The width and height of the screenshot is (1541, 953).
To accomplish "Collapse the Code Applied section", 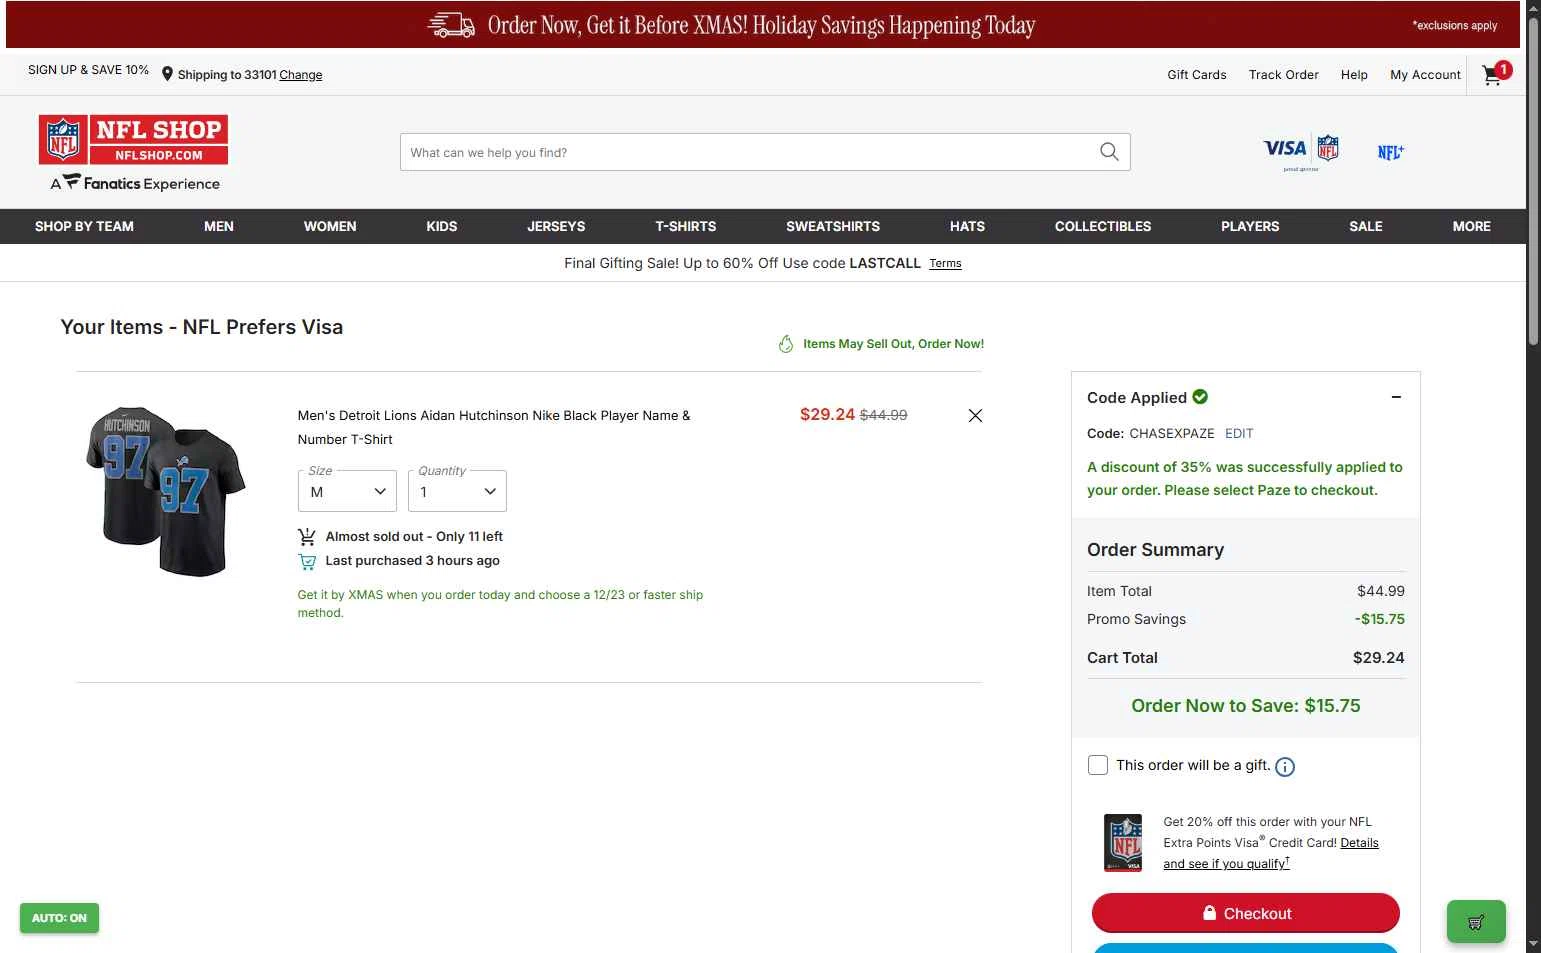I will pyautogui.click(x=1396, y=397).
